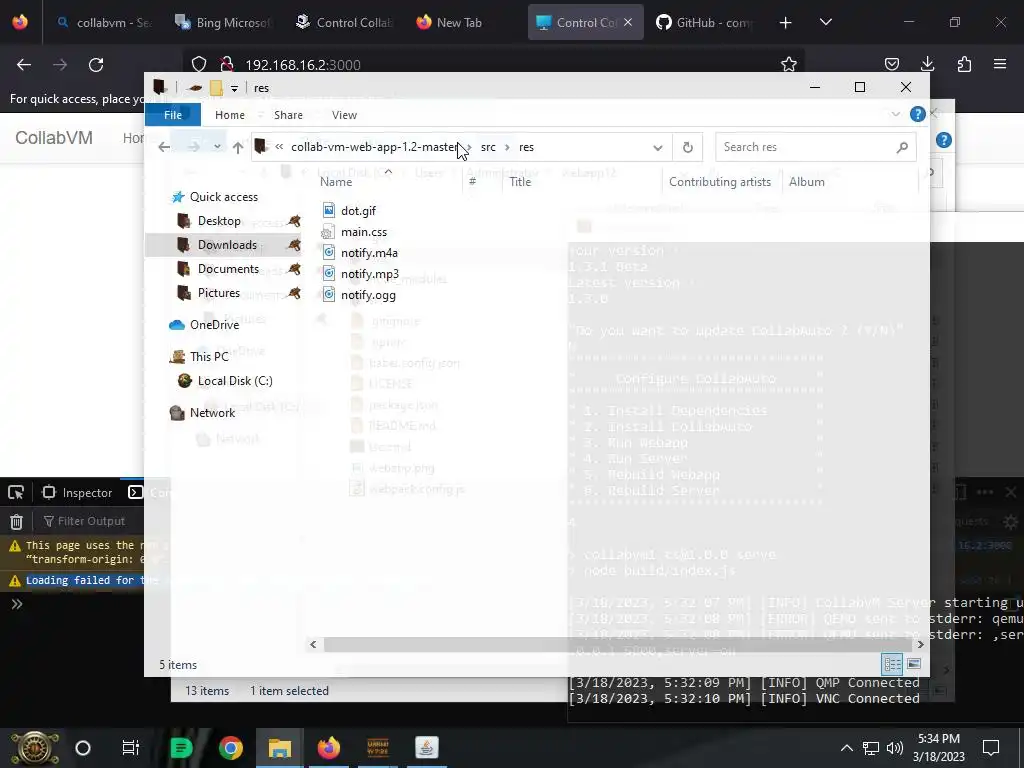Switch to the New Tab tab
The image size is (1024, 768).
pyautogui.click(x=449, y=22)
